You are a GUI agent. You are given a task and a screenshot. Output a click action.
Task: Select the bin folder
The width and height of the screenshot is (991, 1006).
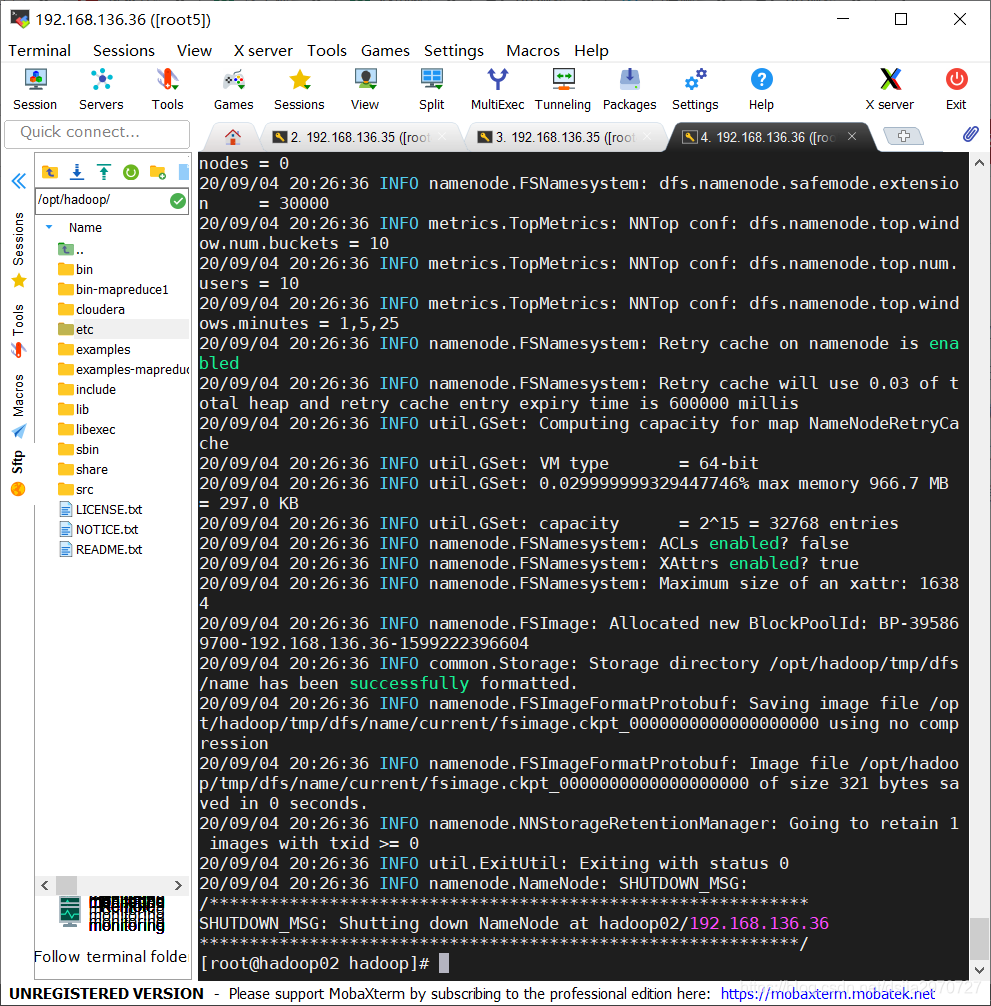point(76,269)
